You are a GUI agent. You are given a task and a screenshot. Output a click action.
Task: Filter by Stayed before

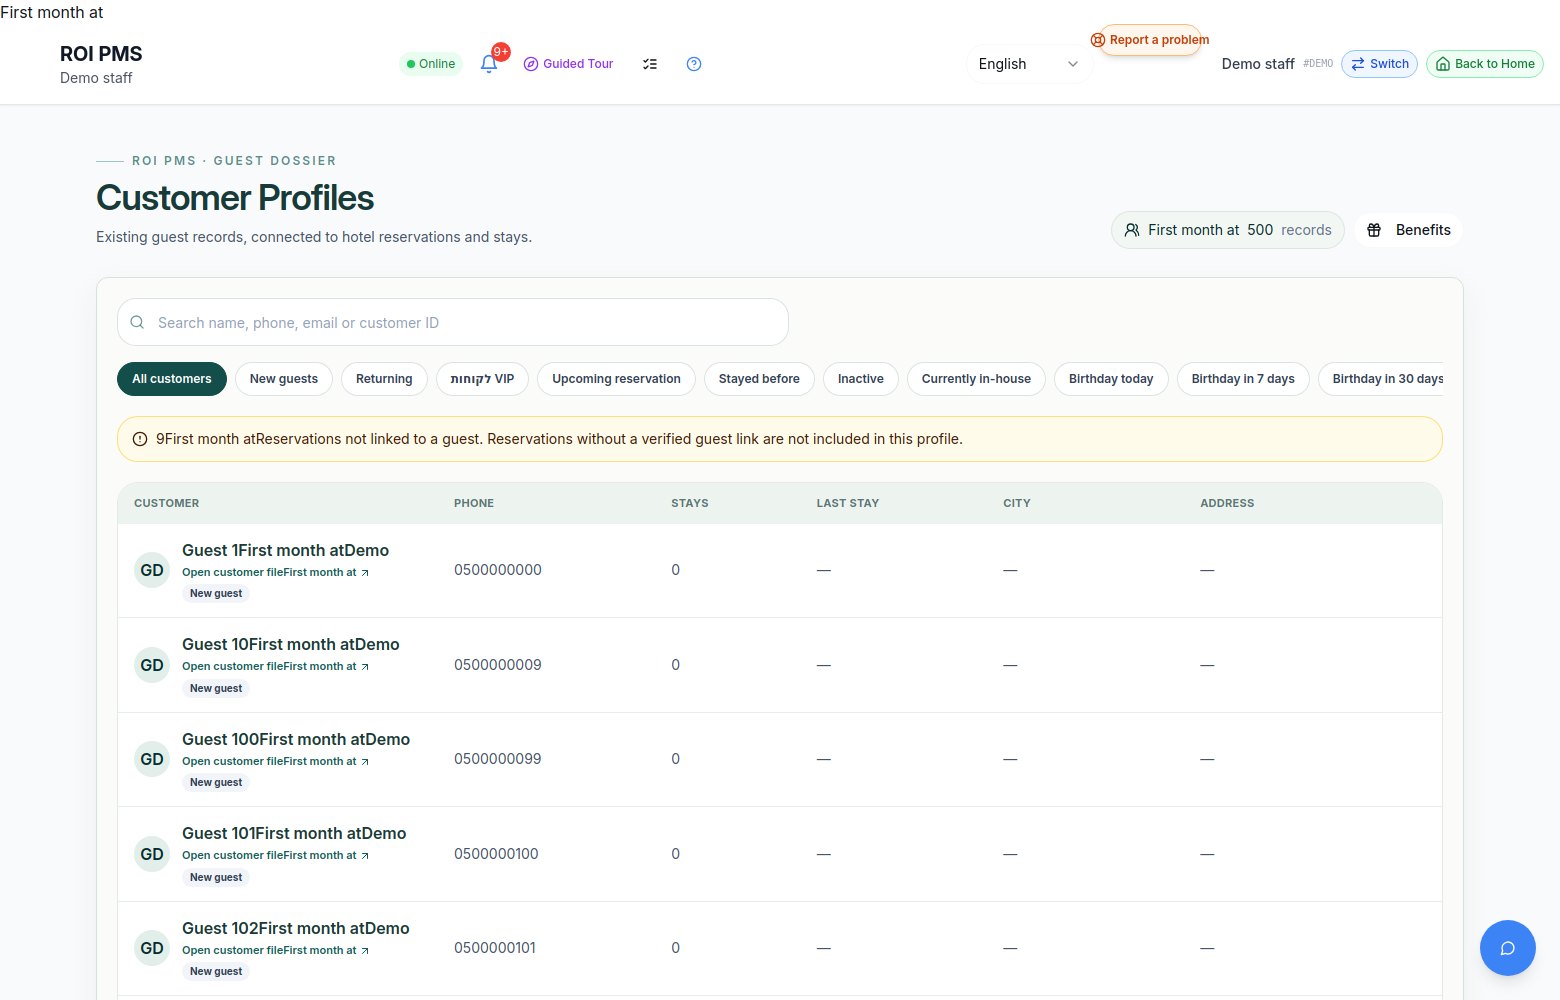[759, 379]
